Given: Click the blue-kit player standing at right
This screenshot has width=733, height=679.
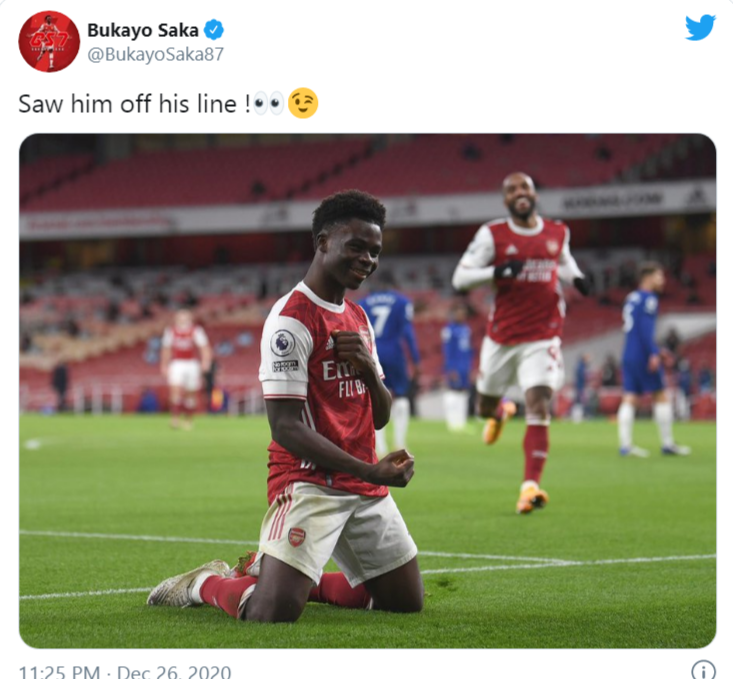Looking at the screenshot, I should (x=644, y=350).
